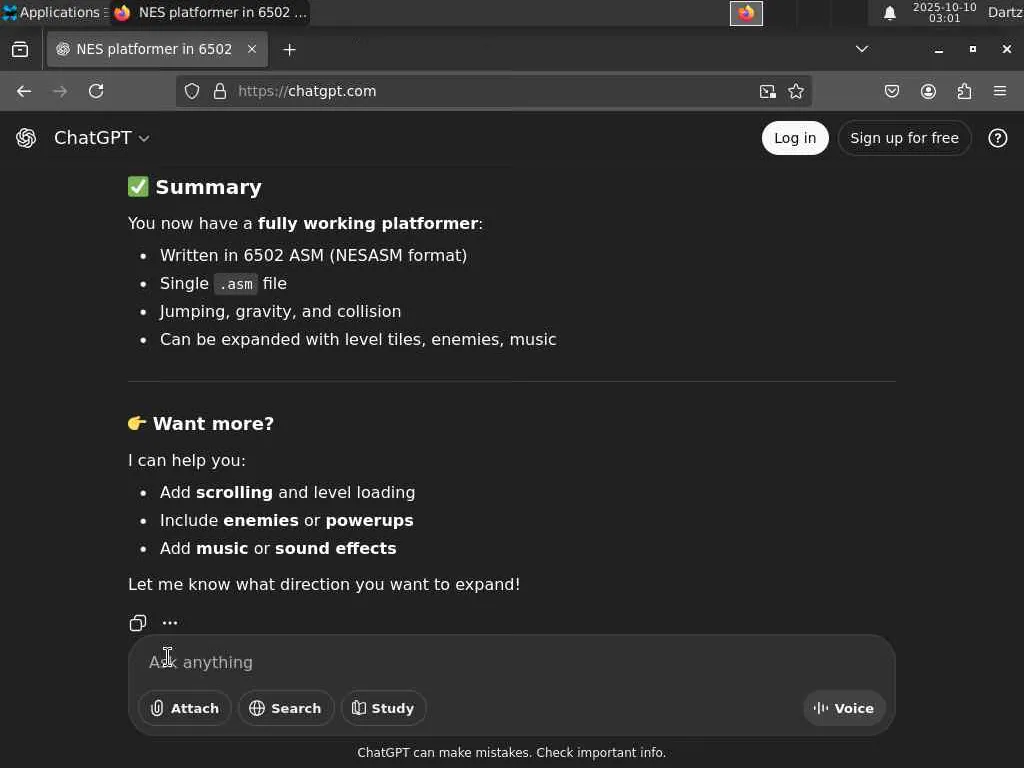This screenshot has width=1024, height=768.
Task: Click 'Add scrolling and level loading' bullet
Action: [287, 492]
